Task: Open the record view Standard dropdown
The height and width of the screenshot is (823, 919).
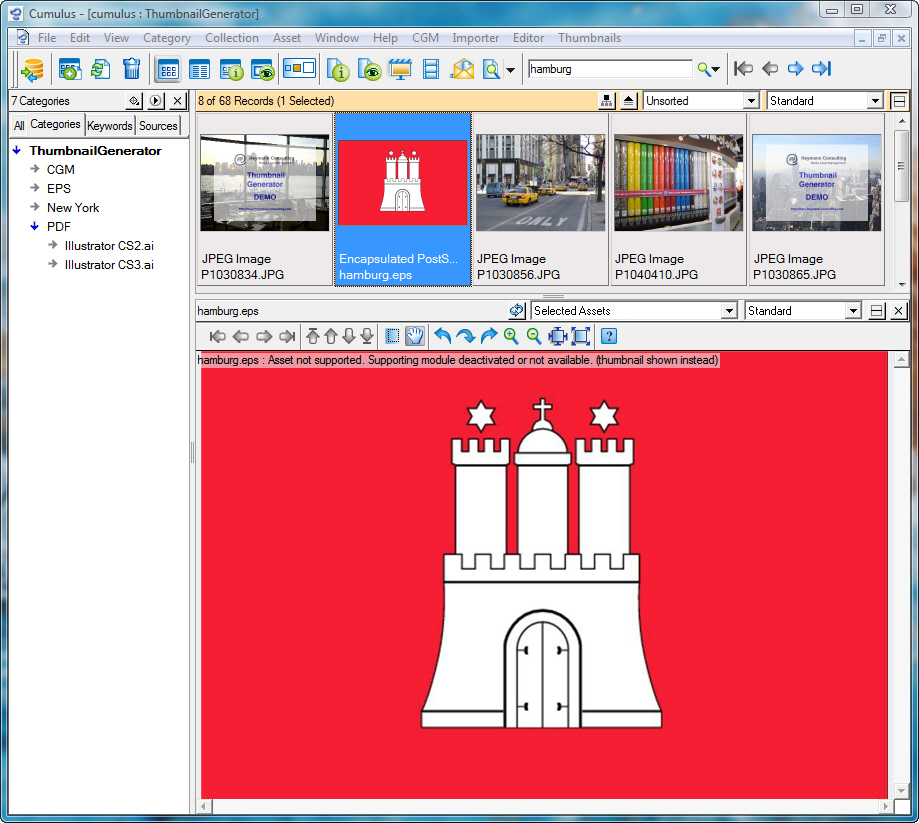Action: (x=875, y=101)
